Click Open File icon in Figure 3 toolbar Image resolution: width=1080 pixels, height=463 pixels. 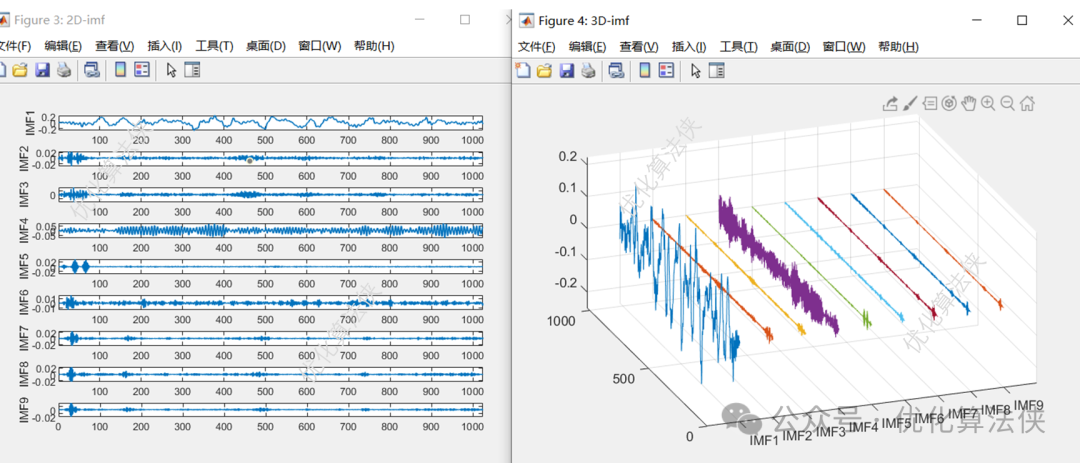coord(19,70)
